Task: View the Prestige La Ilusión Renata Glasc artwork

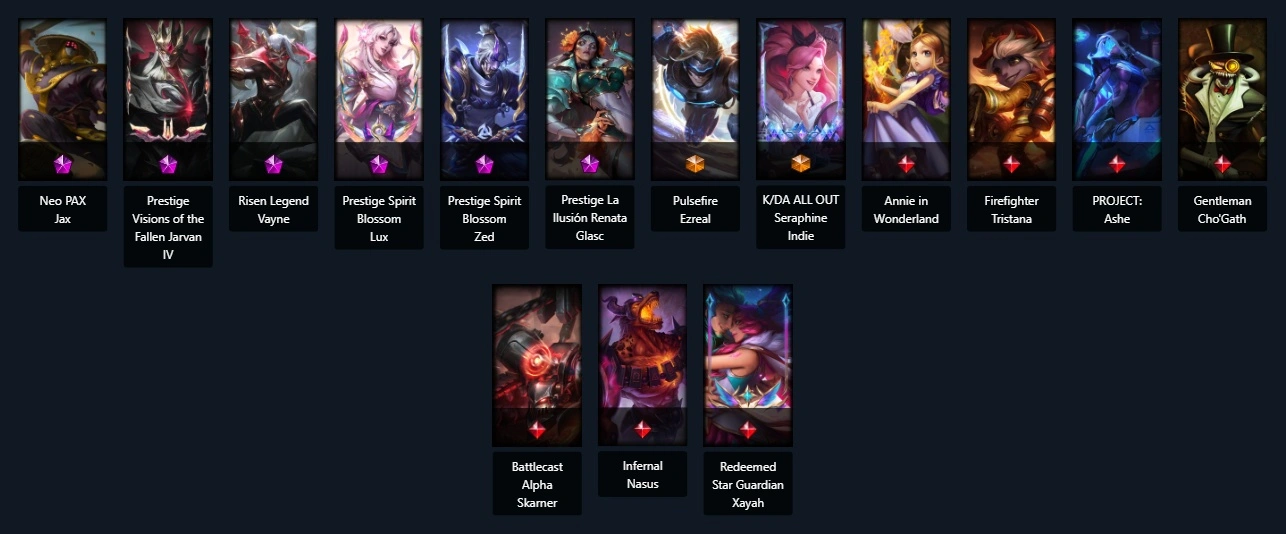Action: pos(590,99)
